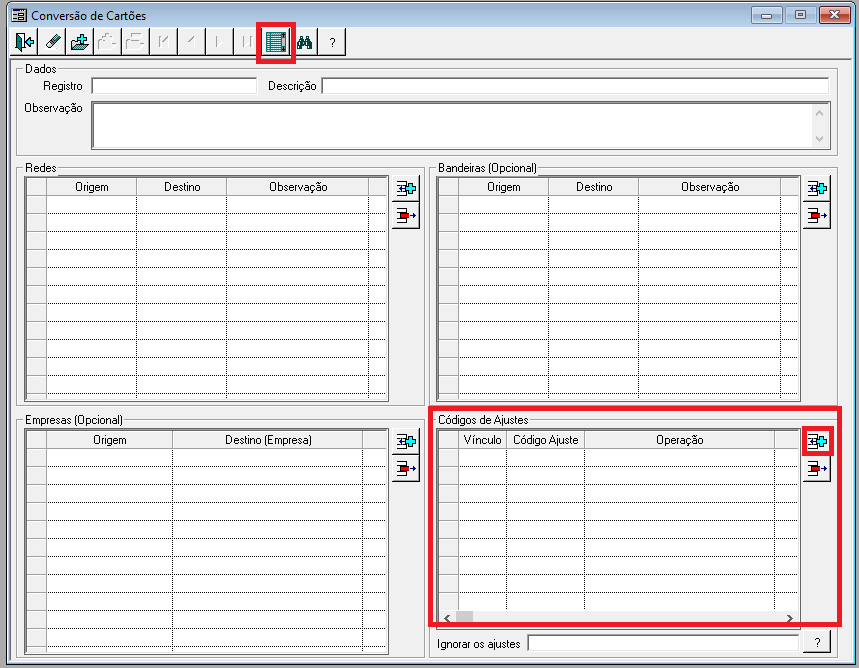The height and width of the screenshot is (668, 859).
Task: Click the add new record folder icon
Action: [x=80, y=42]
